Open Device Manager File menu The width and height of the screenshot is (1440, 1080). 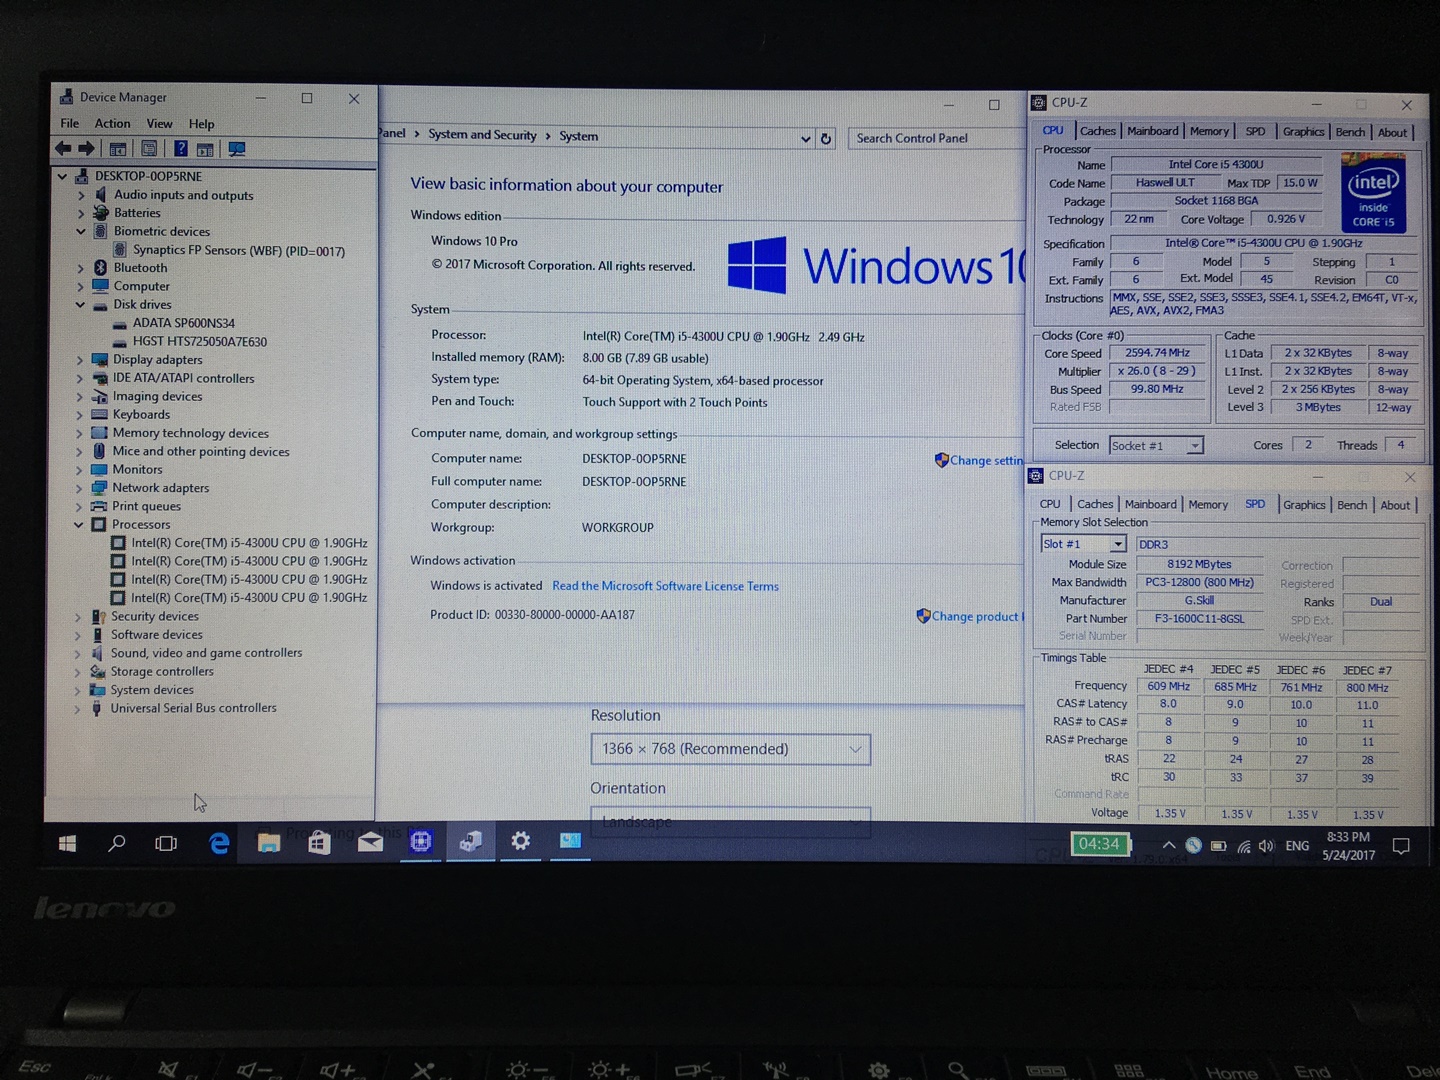click(70, 124)
